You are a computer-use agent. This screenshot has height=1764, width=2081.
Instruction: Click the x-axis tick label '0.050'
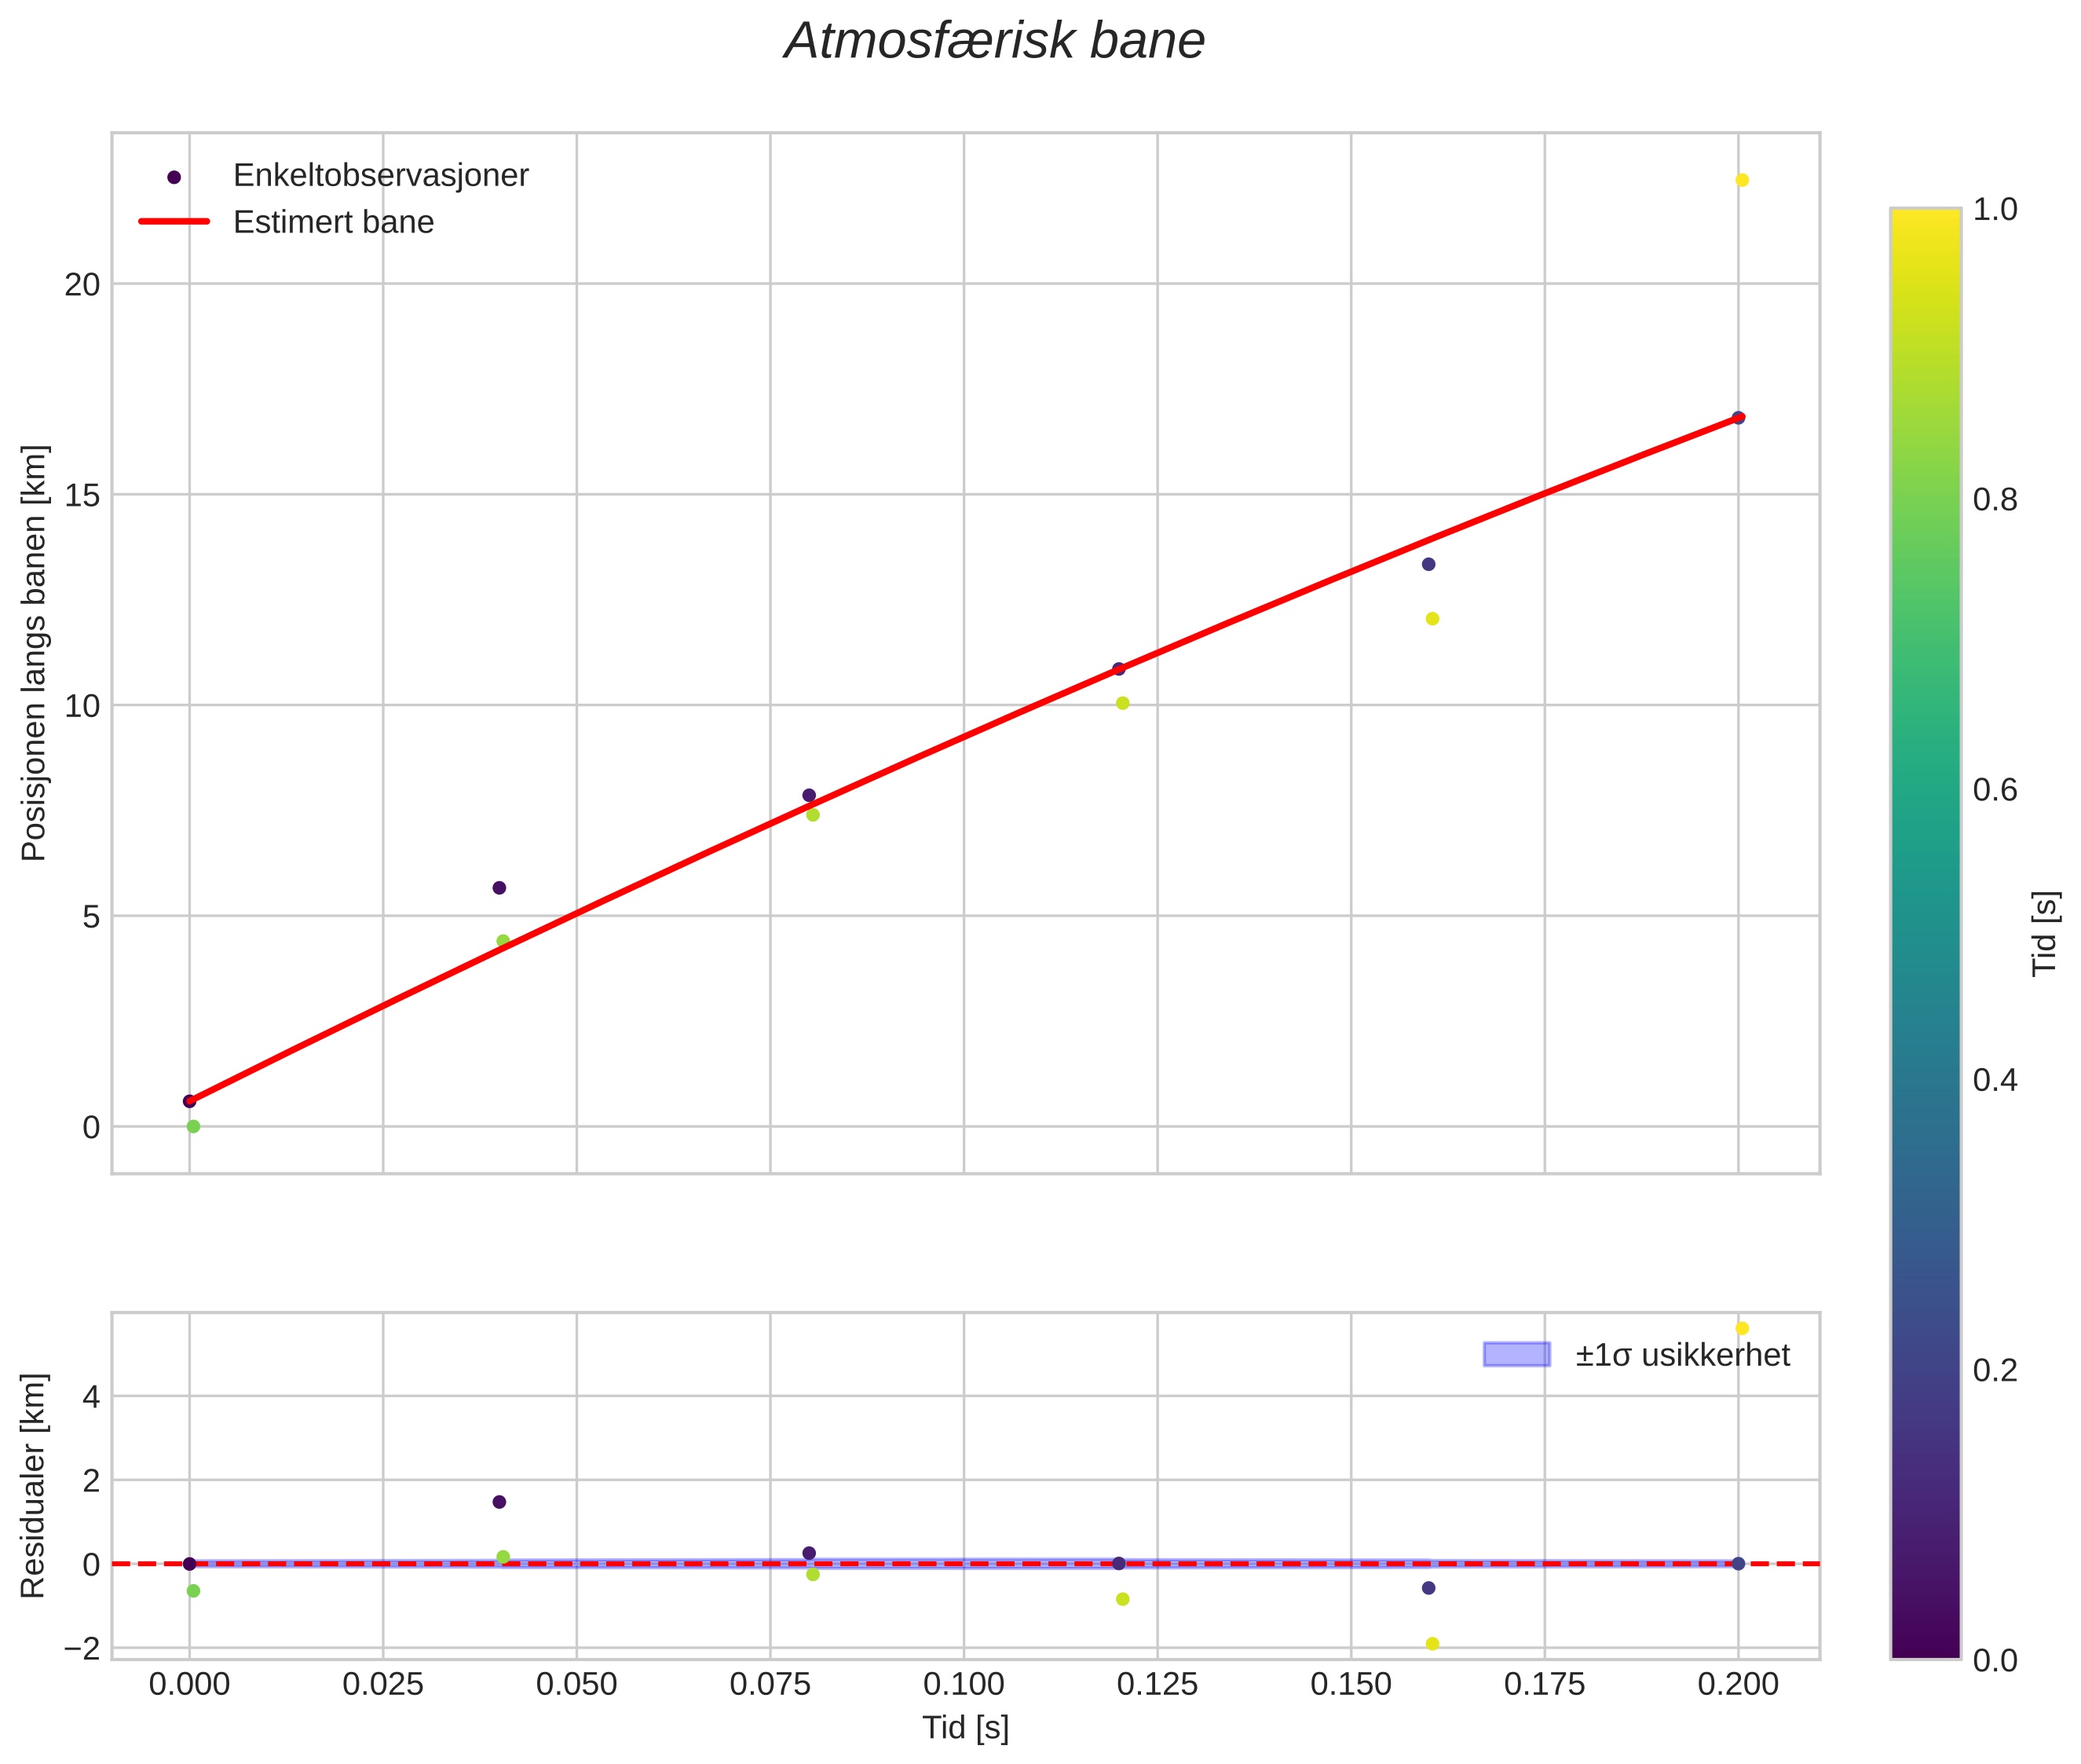click(577, 1685)
